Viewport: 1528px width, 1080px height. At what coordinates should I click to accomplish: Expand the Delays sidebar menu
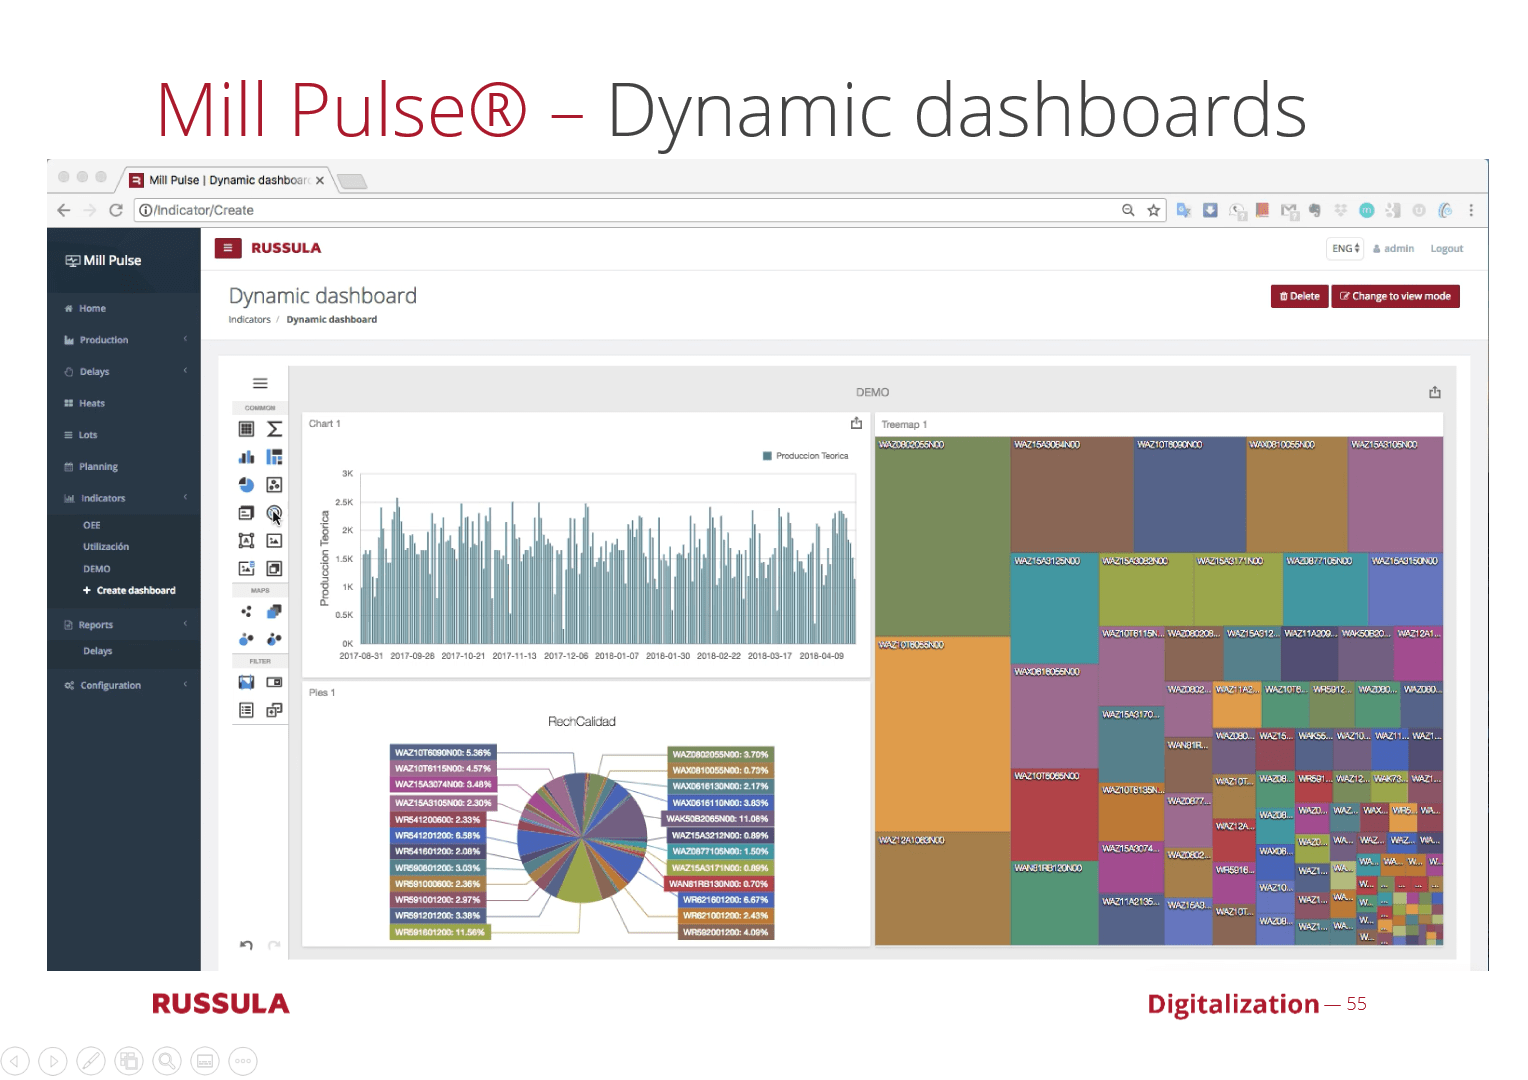(x=124, y=371)
